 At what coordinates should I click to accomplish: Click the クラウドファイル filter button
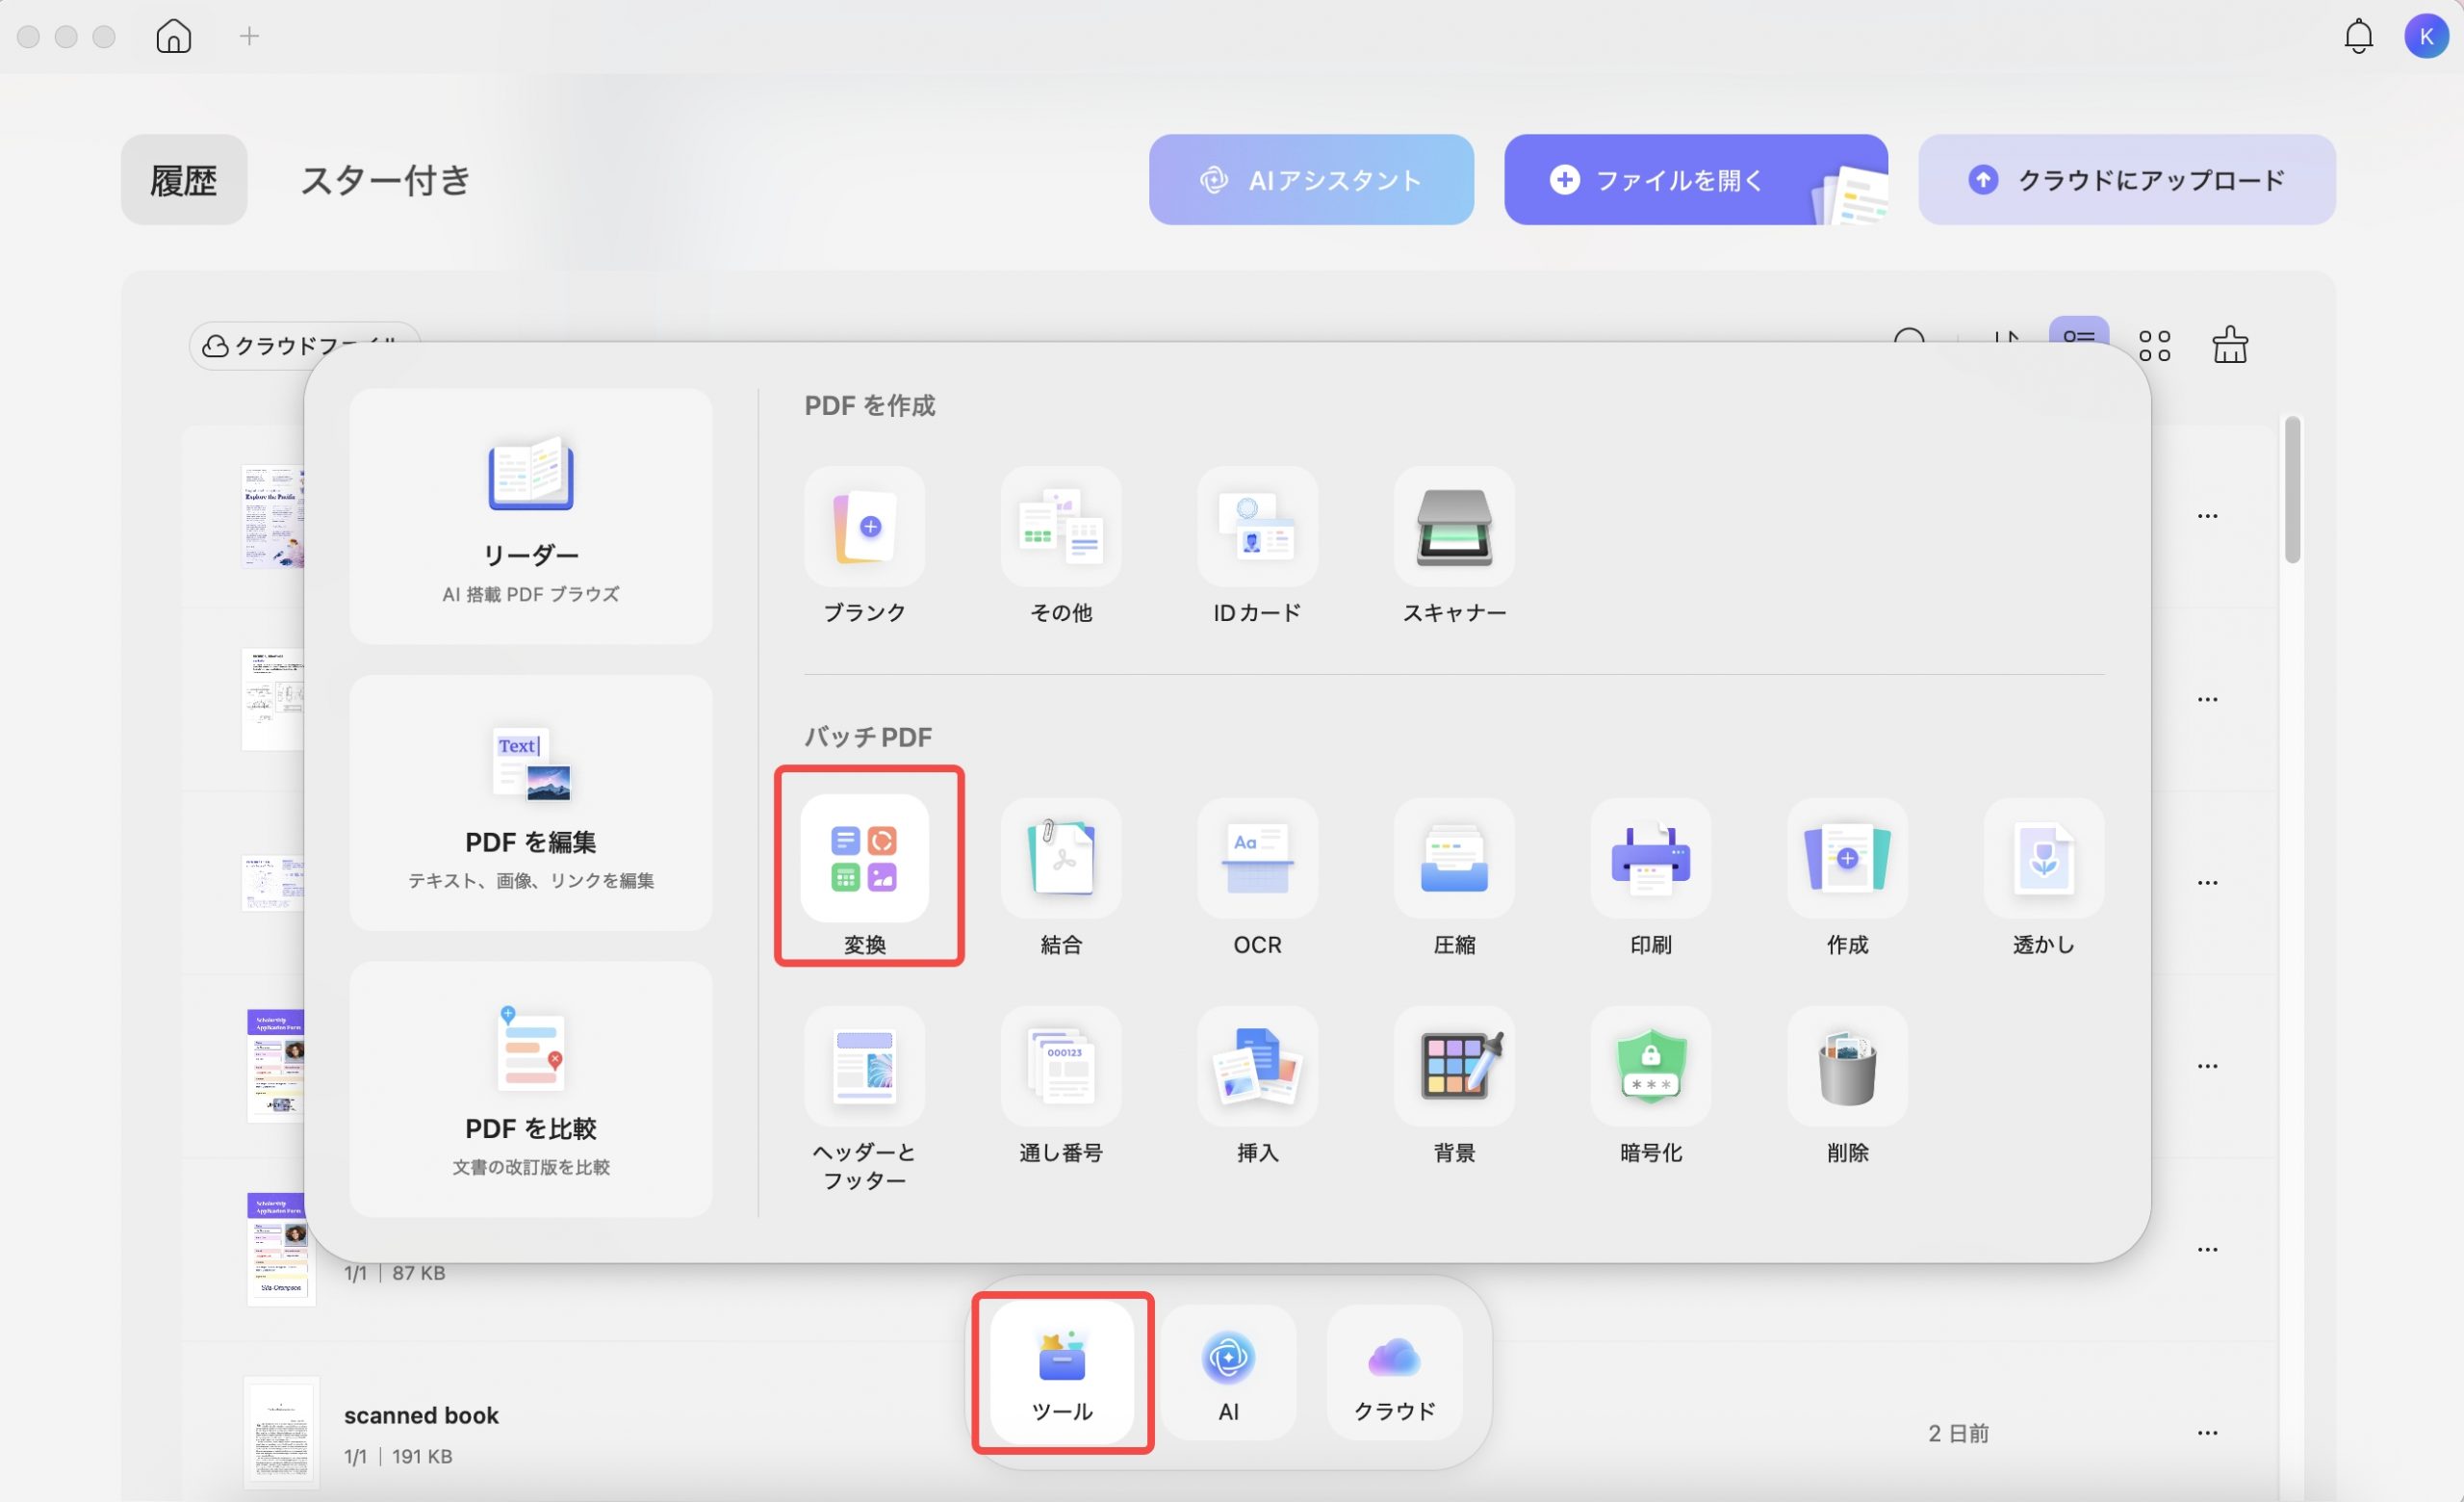(304, 345)
